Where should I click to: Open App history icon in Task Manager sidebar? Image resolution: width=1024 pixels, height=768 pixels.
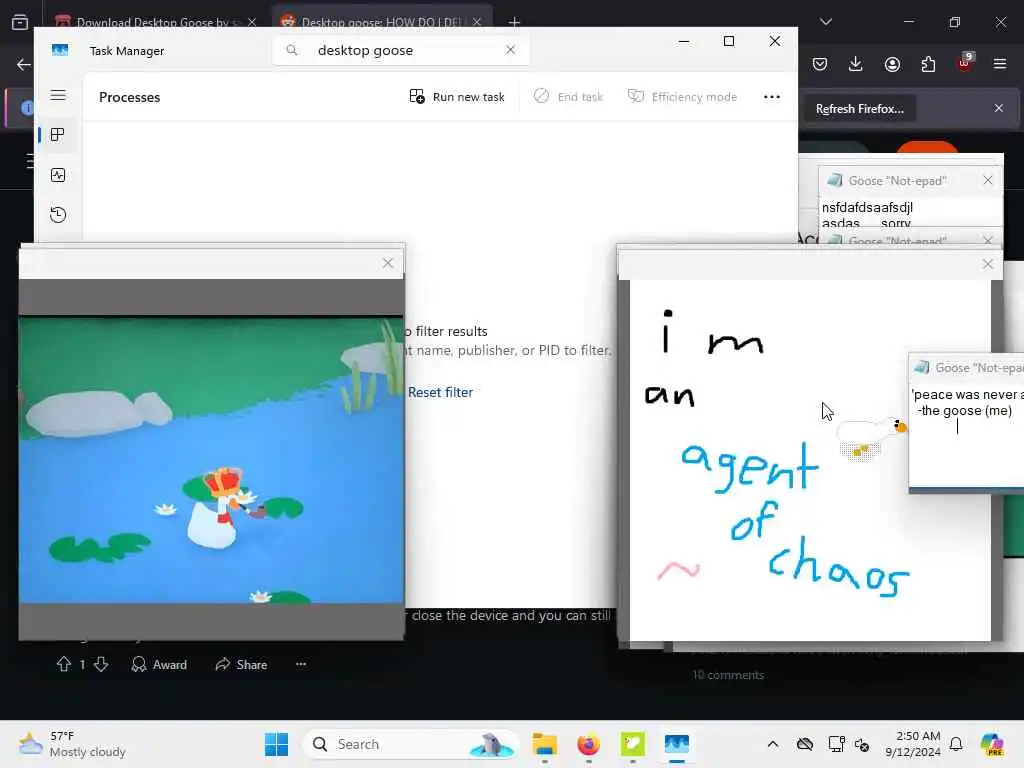tap(58, 215)
